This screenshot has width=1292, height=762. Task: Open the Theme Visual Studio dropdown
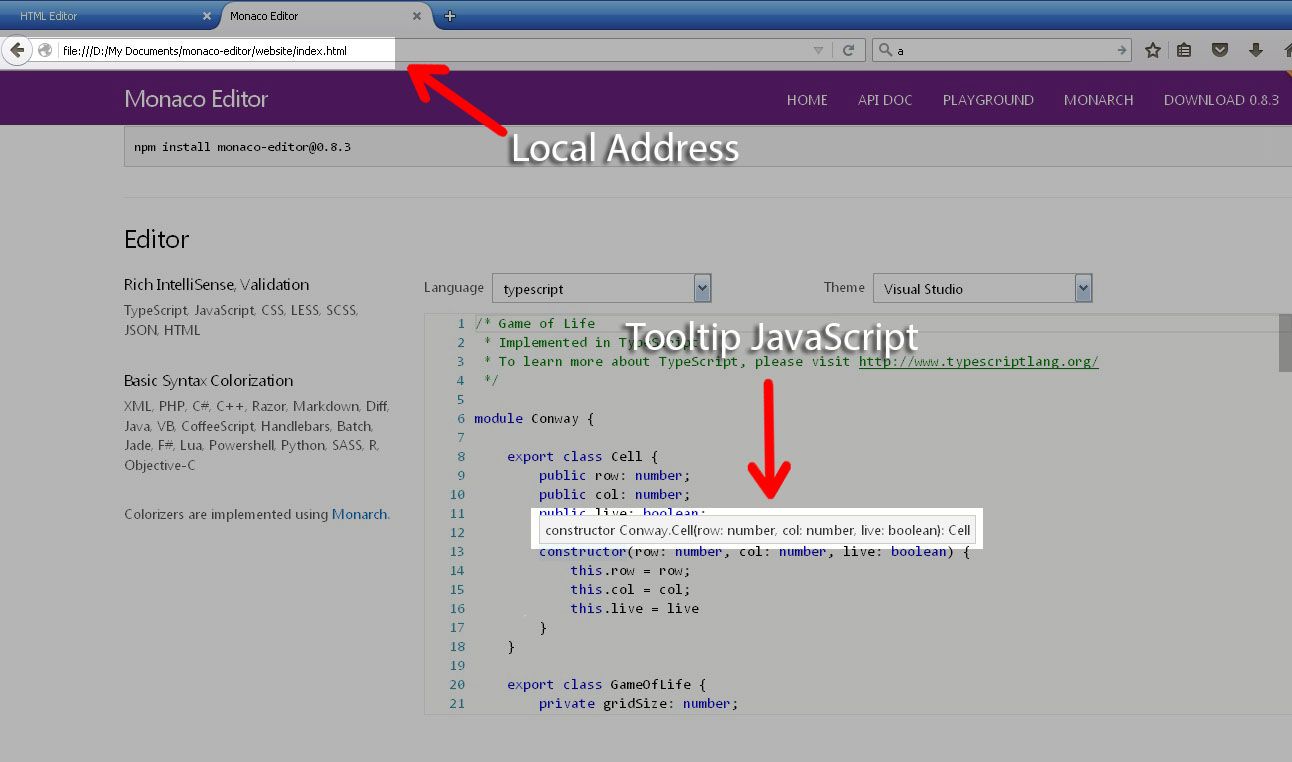coord(983,289)
